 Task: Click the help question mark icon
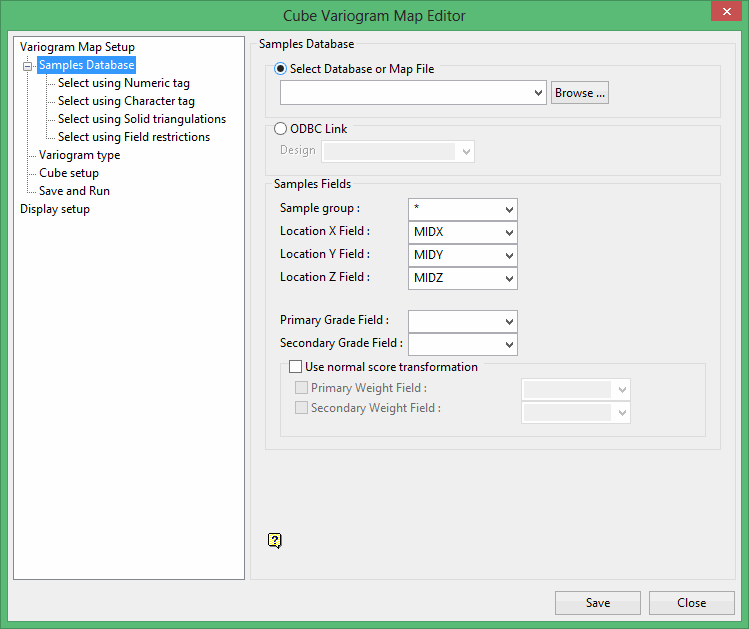(x=275, y=541)
